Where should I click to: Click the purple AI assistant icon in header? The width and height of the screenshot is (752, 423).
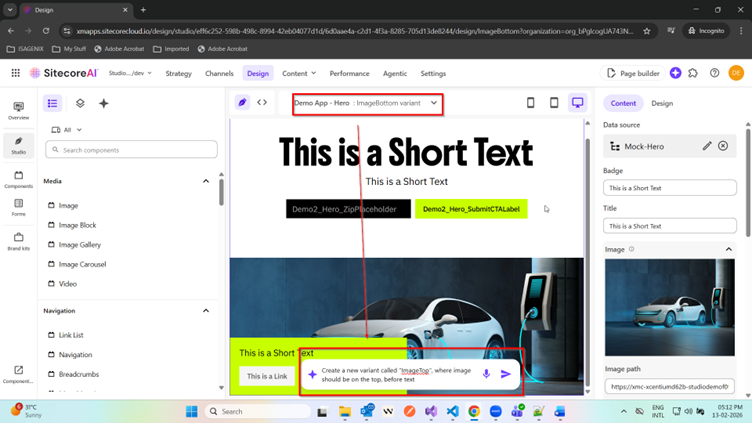point(675,73)
